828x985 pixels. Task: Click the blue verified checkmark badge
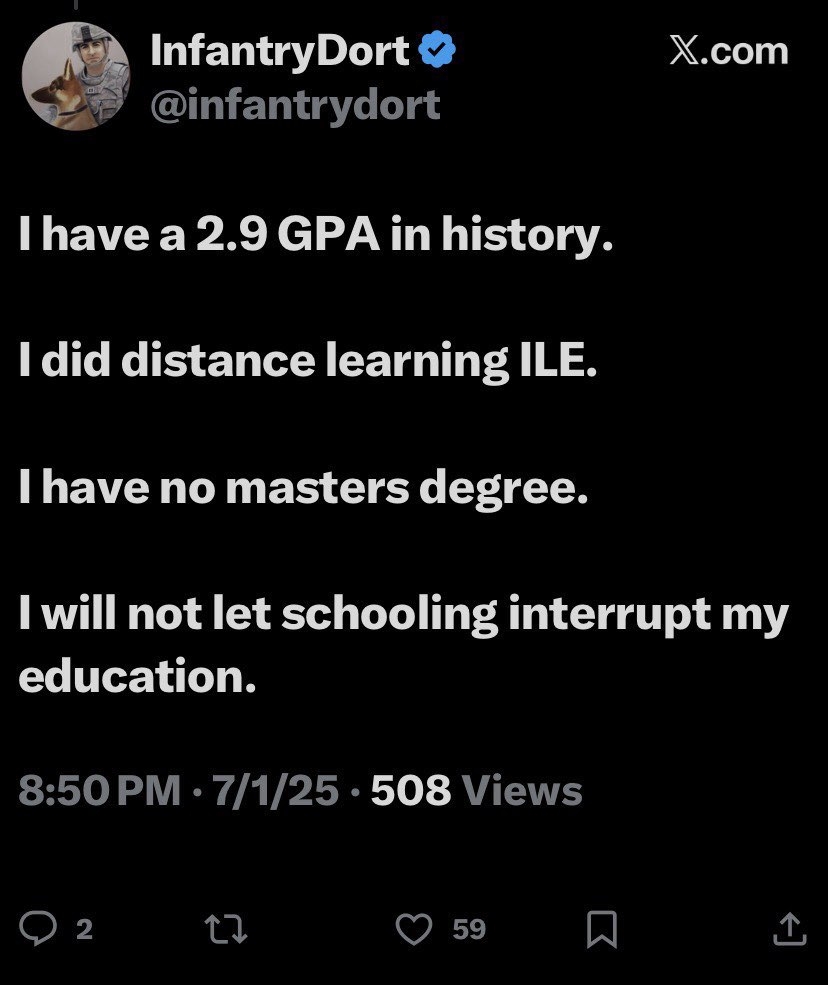tap(436, 51)
